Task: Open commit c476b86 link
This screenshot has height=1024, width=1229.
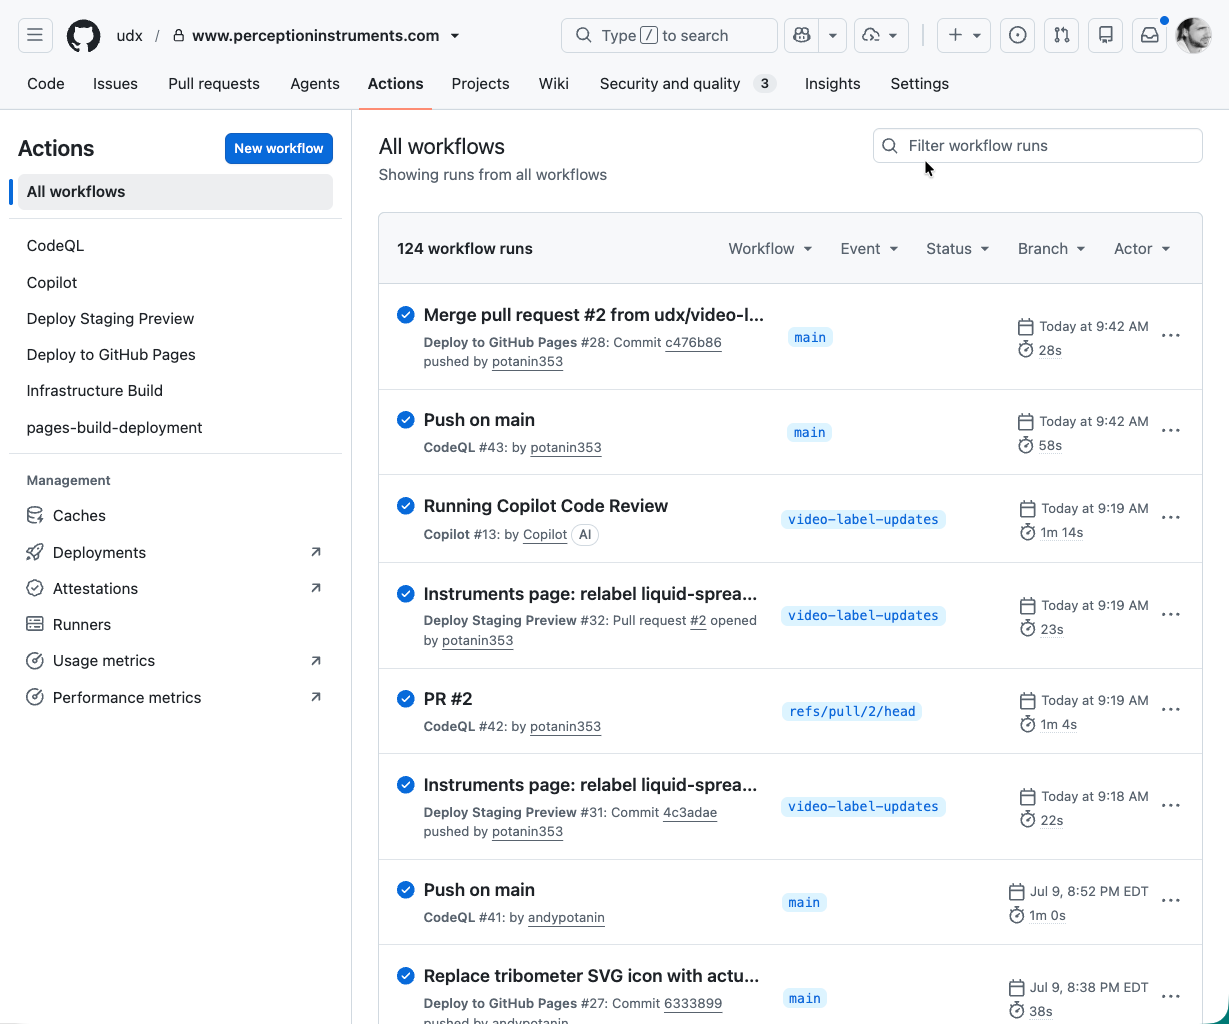Action: click(x=693, y=342)
